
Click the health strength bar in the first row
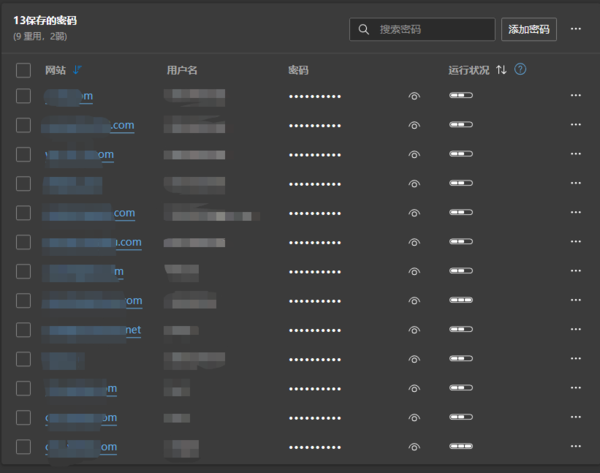pyautogui.click(x=460, y=96)
